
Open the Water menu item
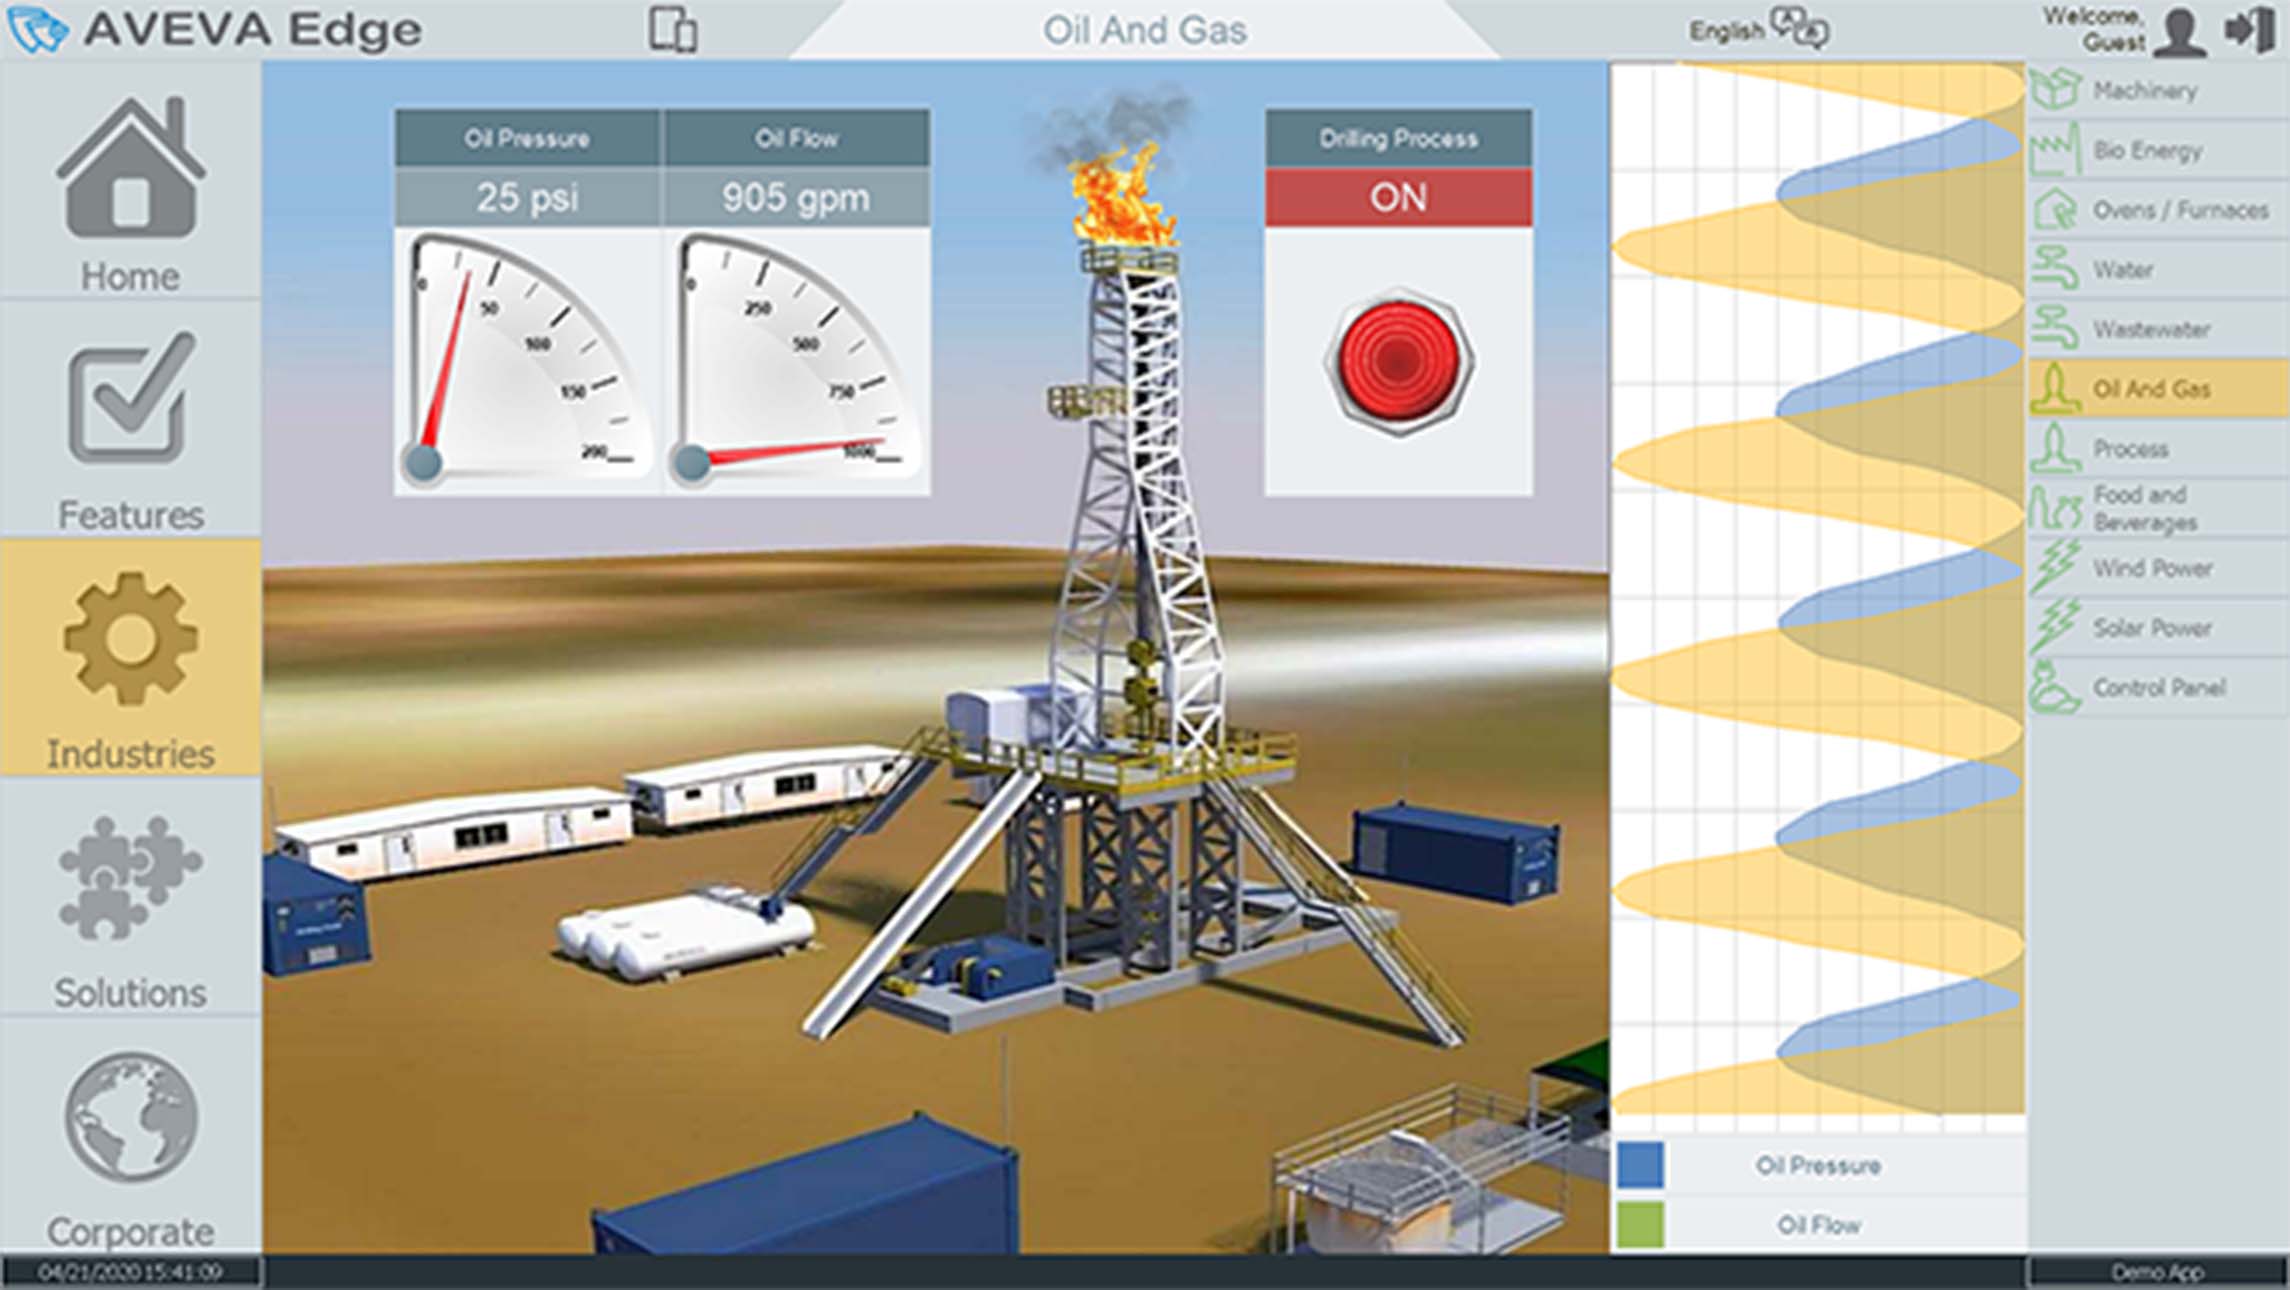coord(2158,269)
